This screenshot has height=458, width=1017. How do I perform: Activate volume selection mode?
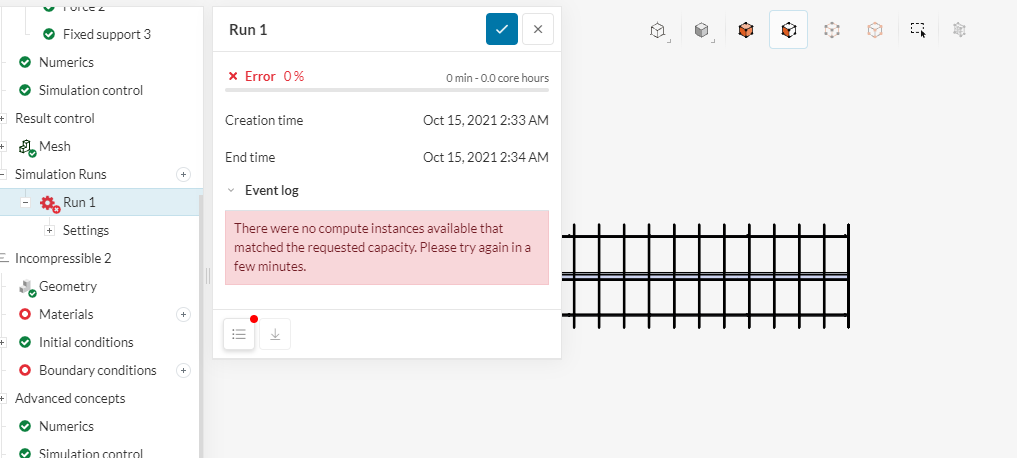[745, 31]
